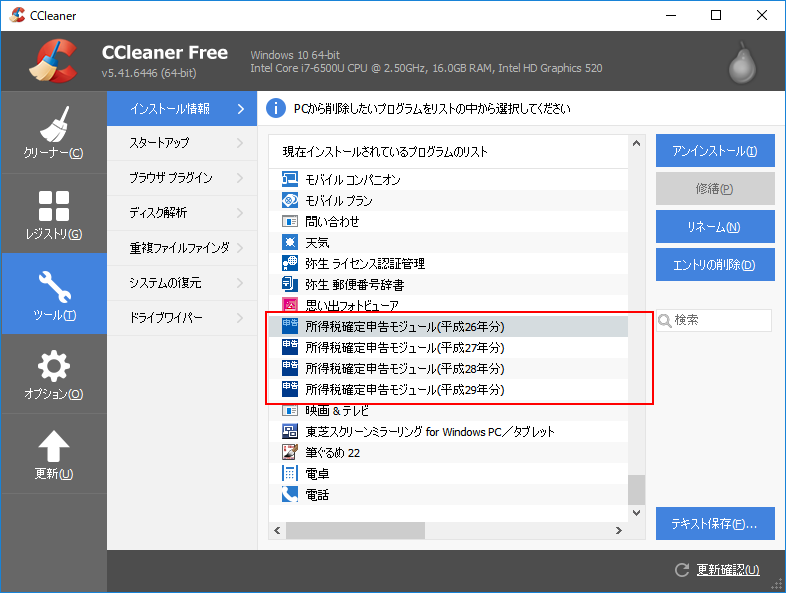
Task: Click the vertical scrollbar thumb
Action: coord(637,490)
